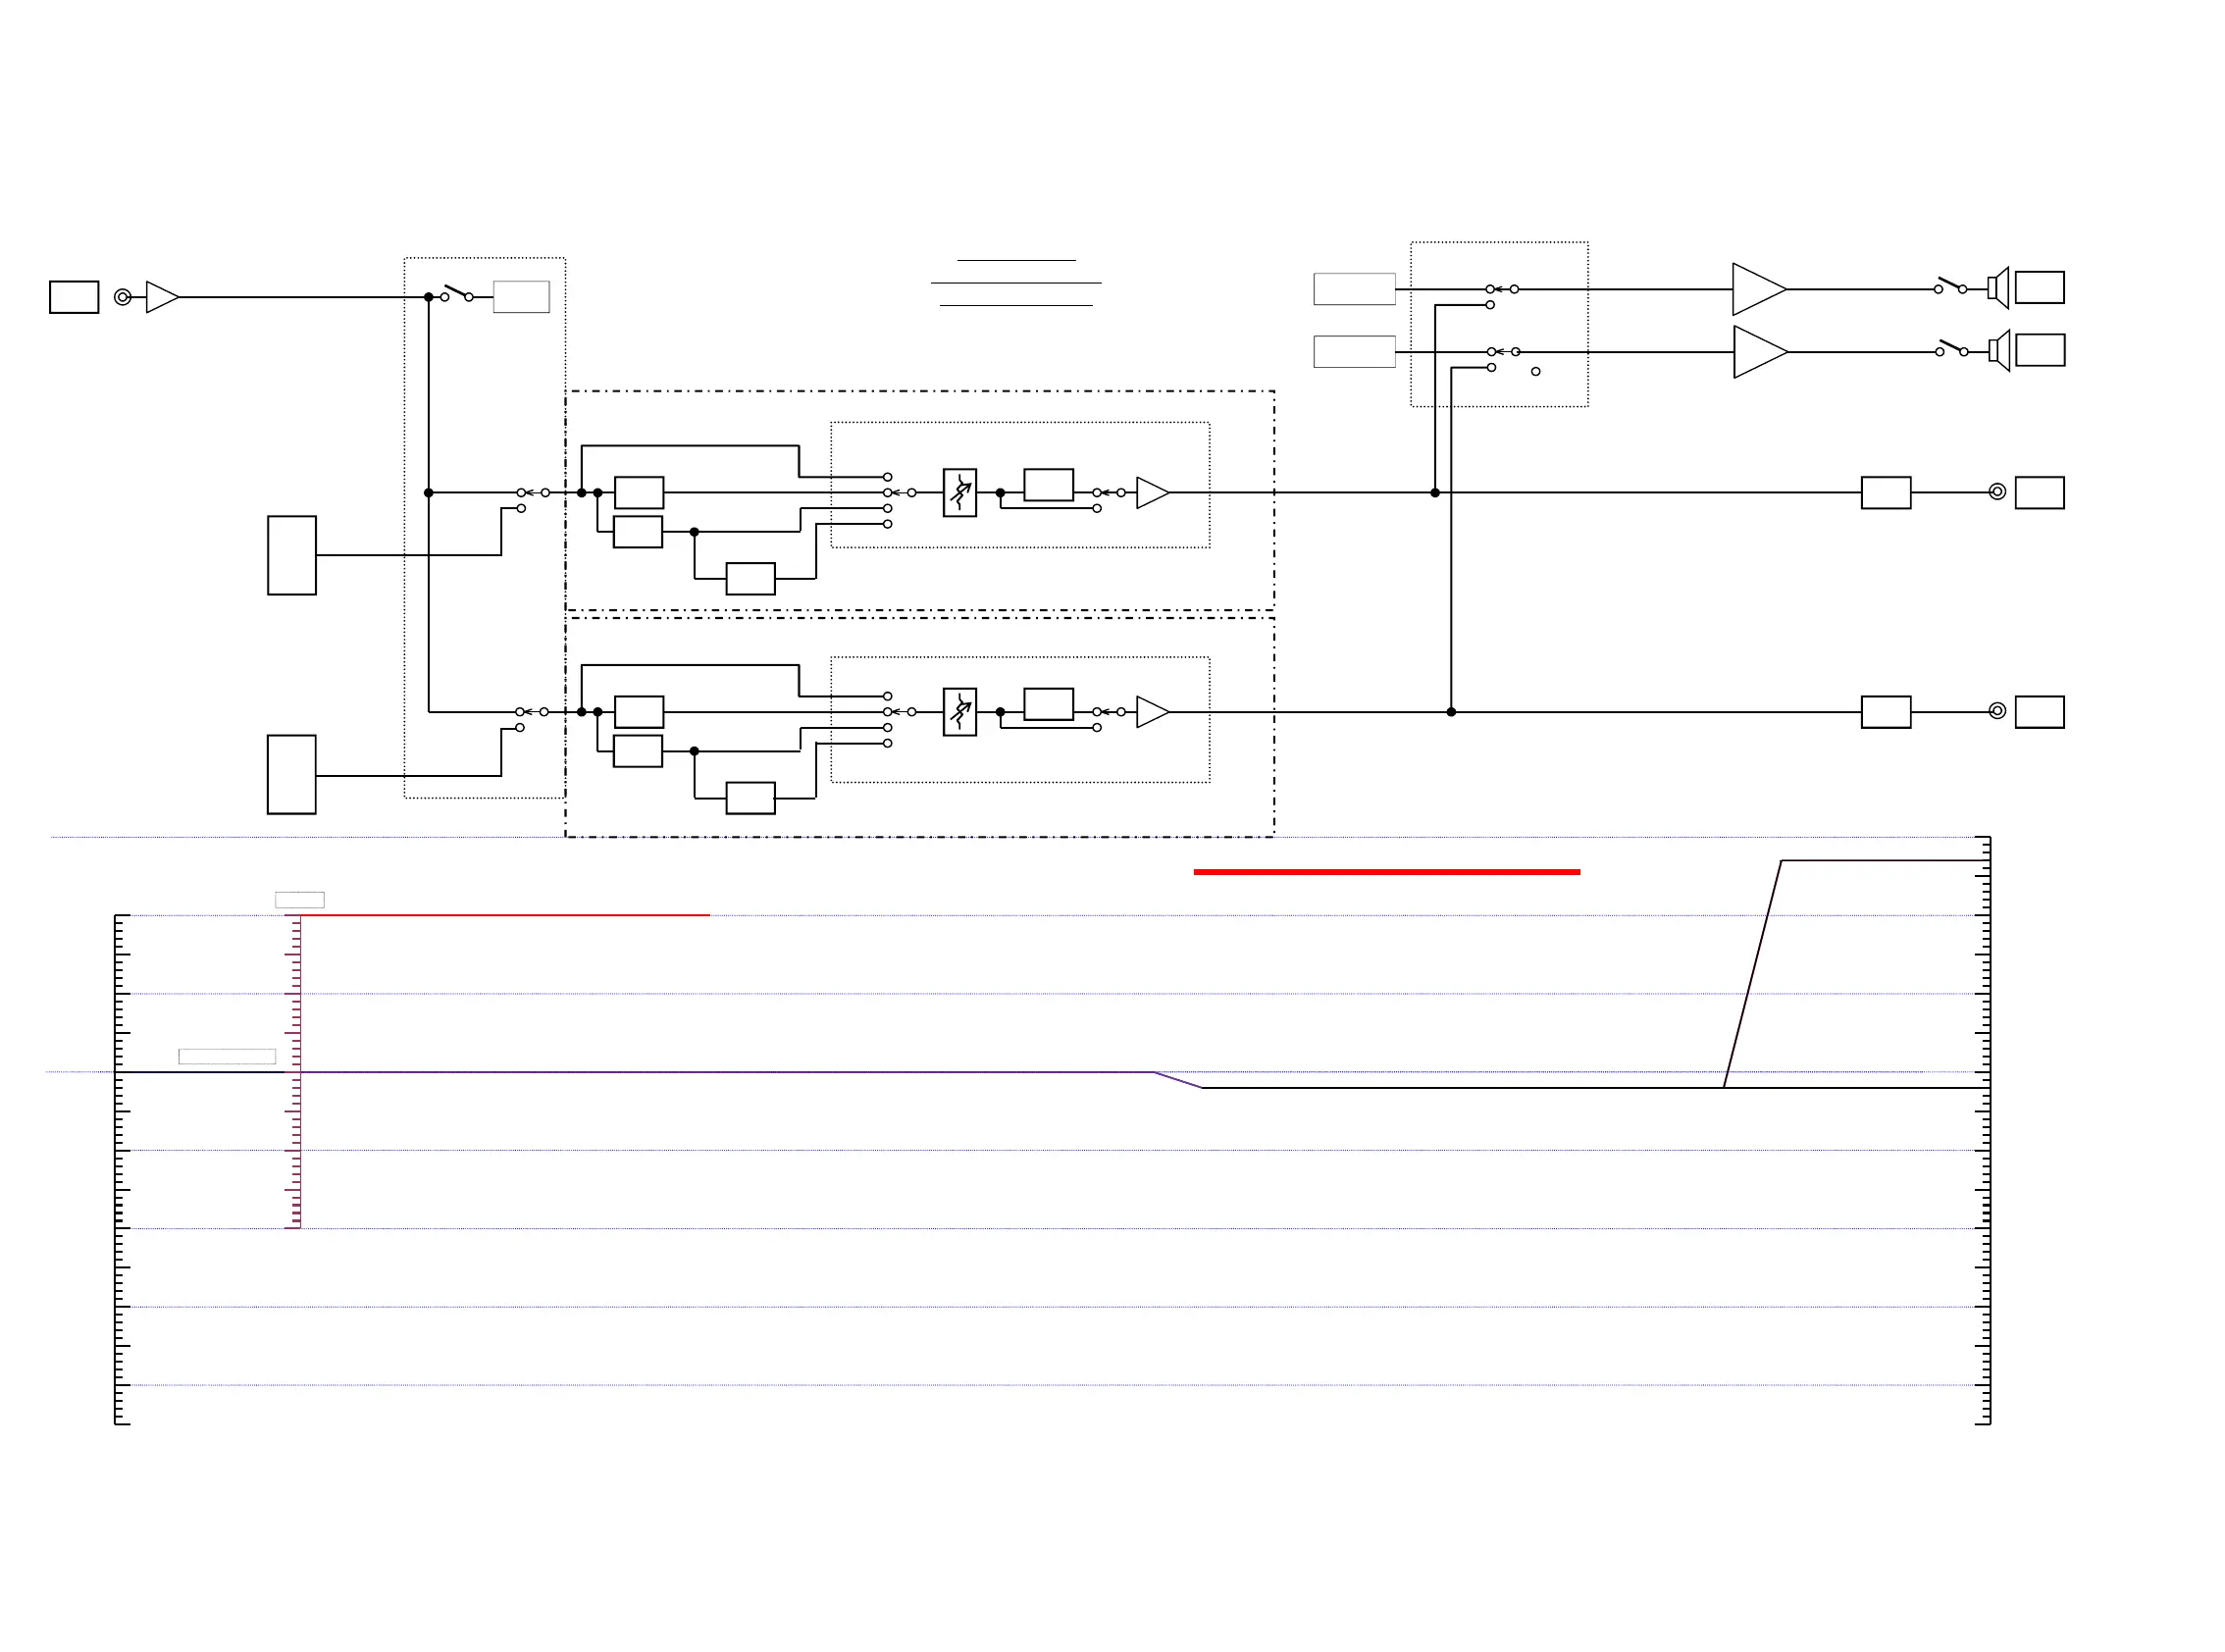The height and width of the screenshot is (1652, 2225).
Task: Click the upper gray box left of speaker selector
Action: (1353, 289)
